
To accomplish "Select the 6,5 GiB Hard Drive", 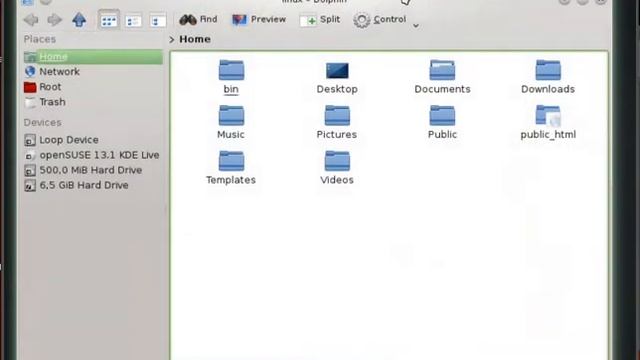I will point(93,185).
